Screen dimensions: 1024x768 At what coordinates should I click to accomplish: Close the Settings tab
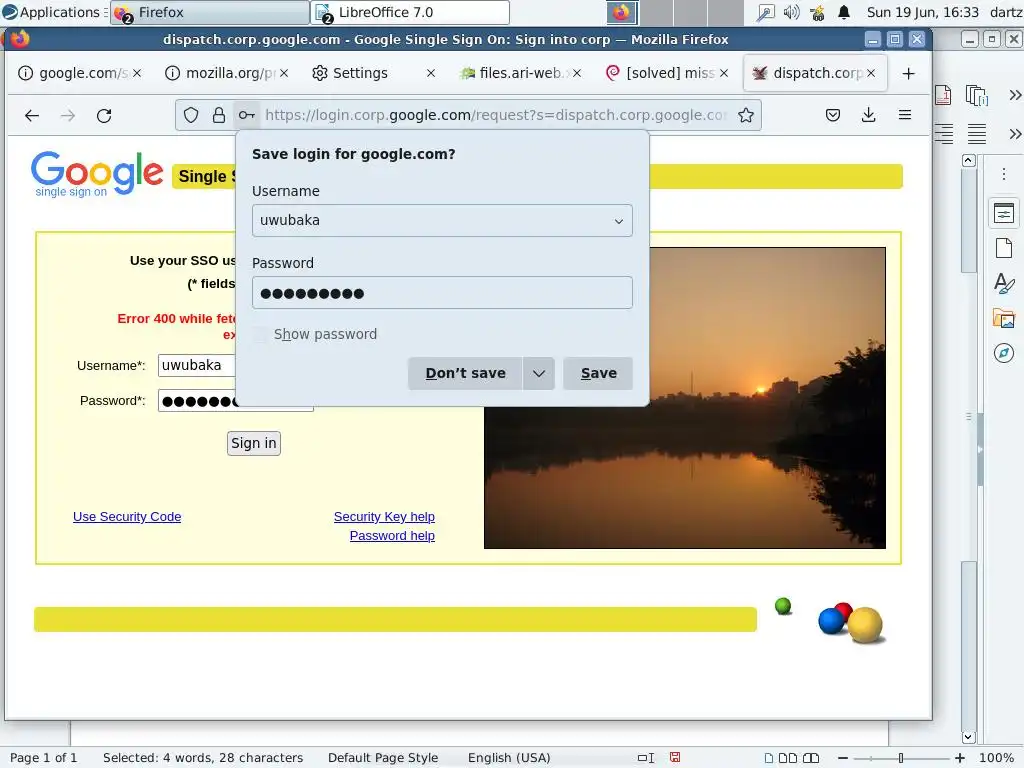click(430, 73)
